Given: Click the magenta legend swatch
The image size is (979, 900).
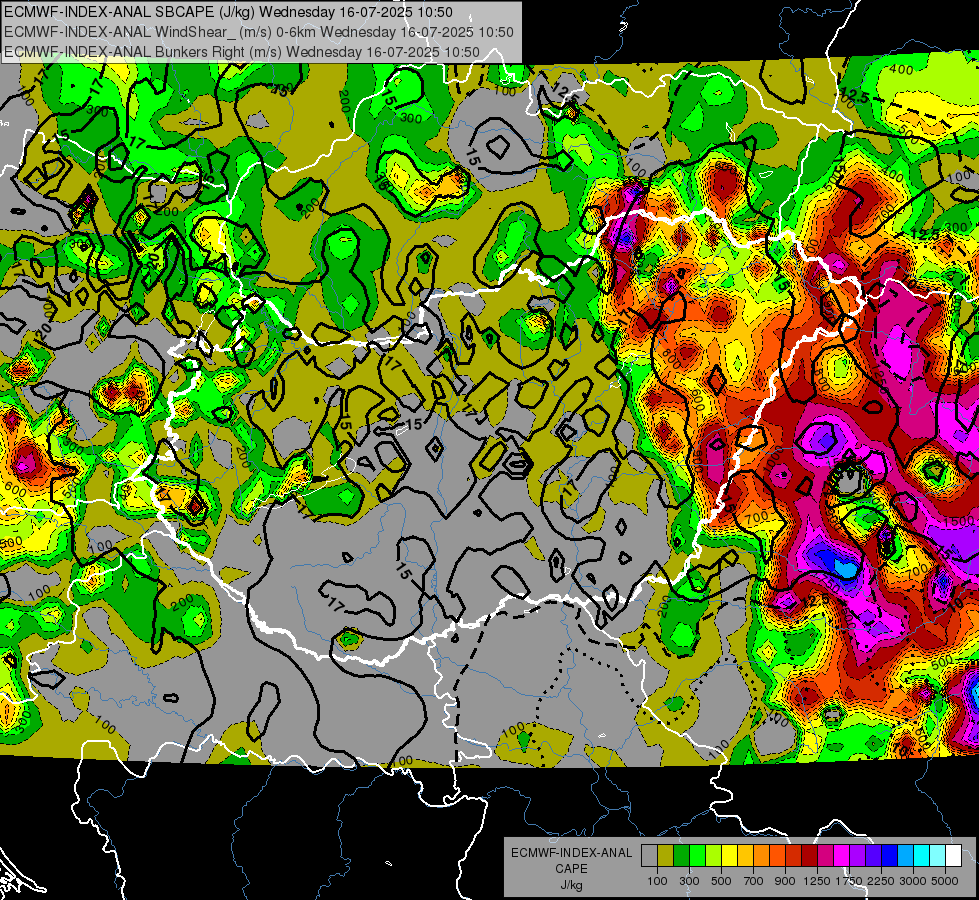Looking at the screenshot, I should [842, 856].
